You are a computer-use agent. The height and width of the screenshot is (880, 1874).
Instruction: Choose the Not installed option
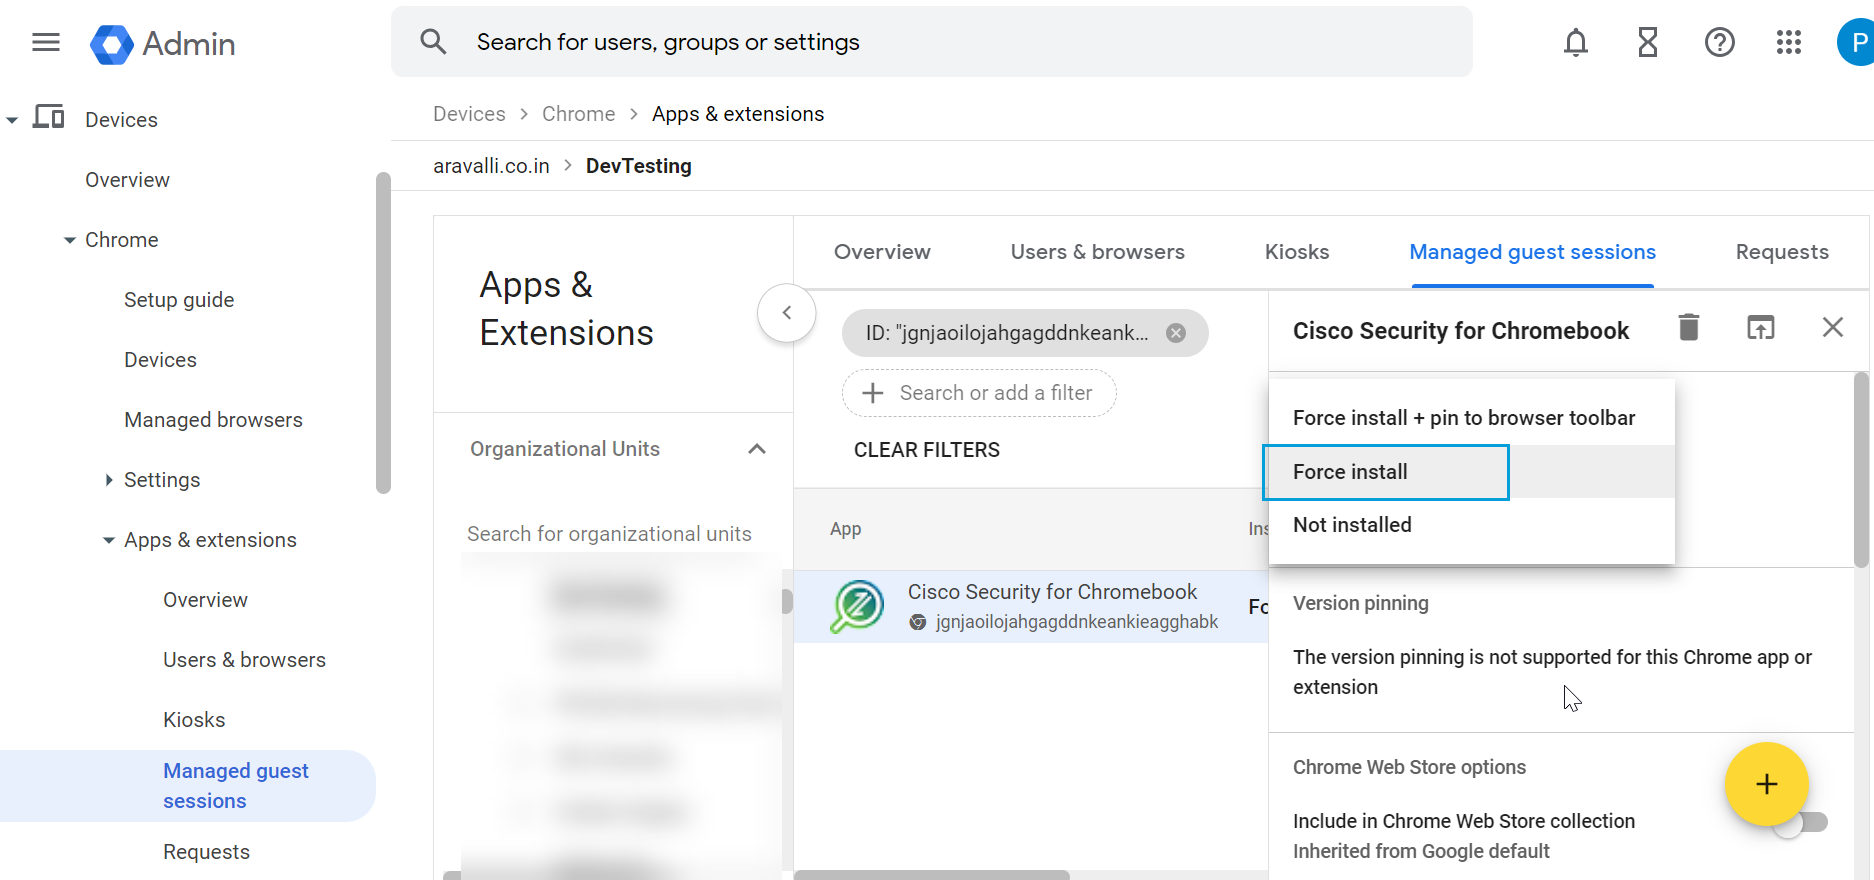(1472, 525)
